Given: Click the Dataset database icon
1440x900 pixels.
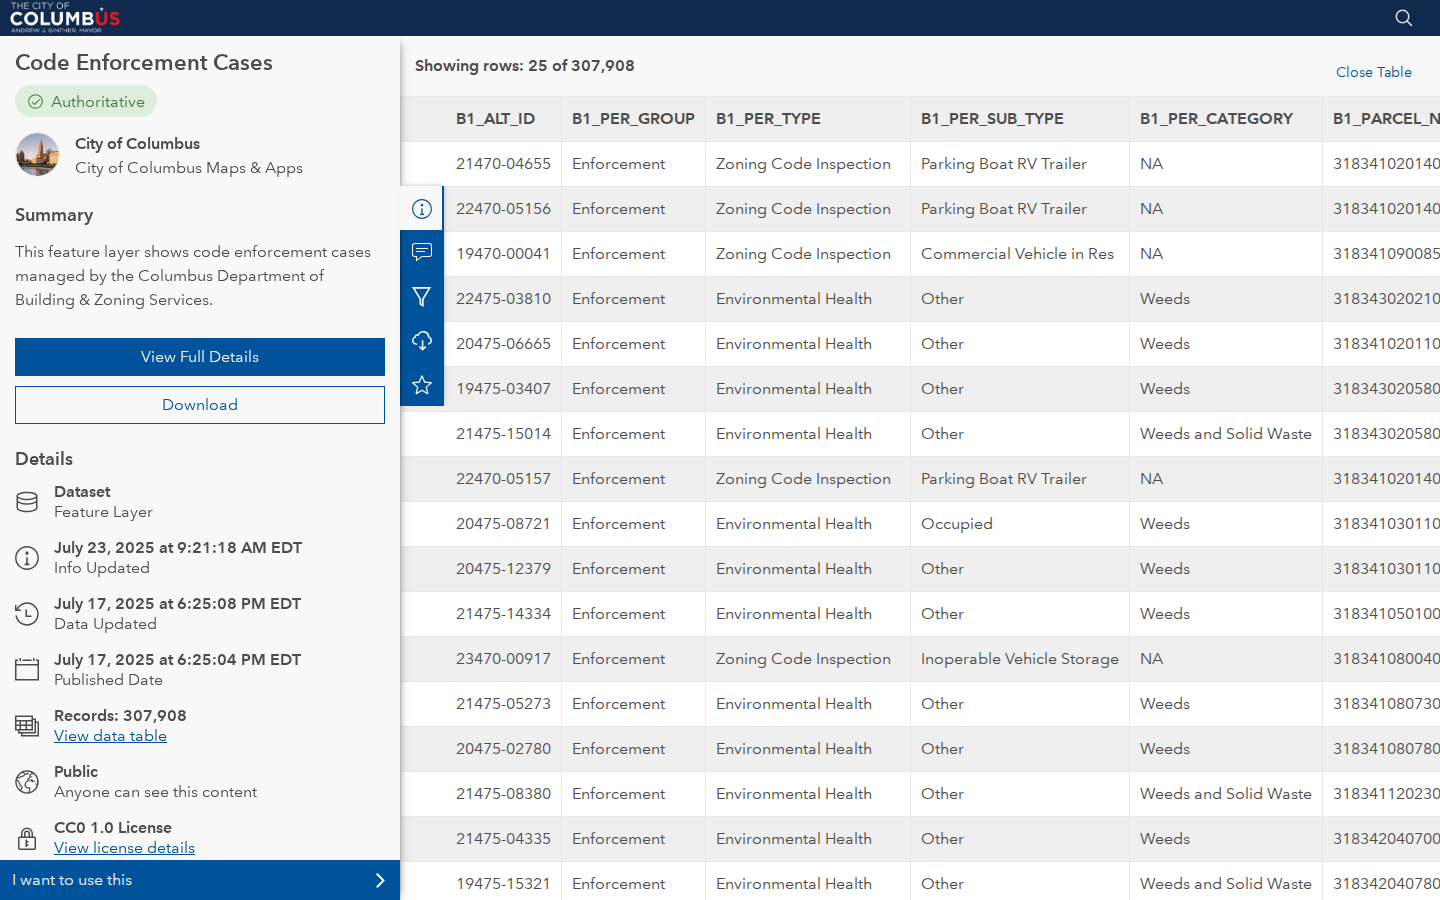Looking at the screenshot, I should click(x=27, y=502).
